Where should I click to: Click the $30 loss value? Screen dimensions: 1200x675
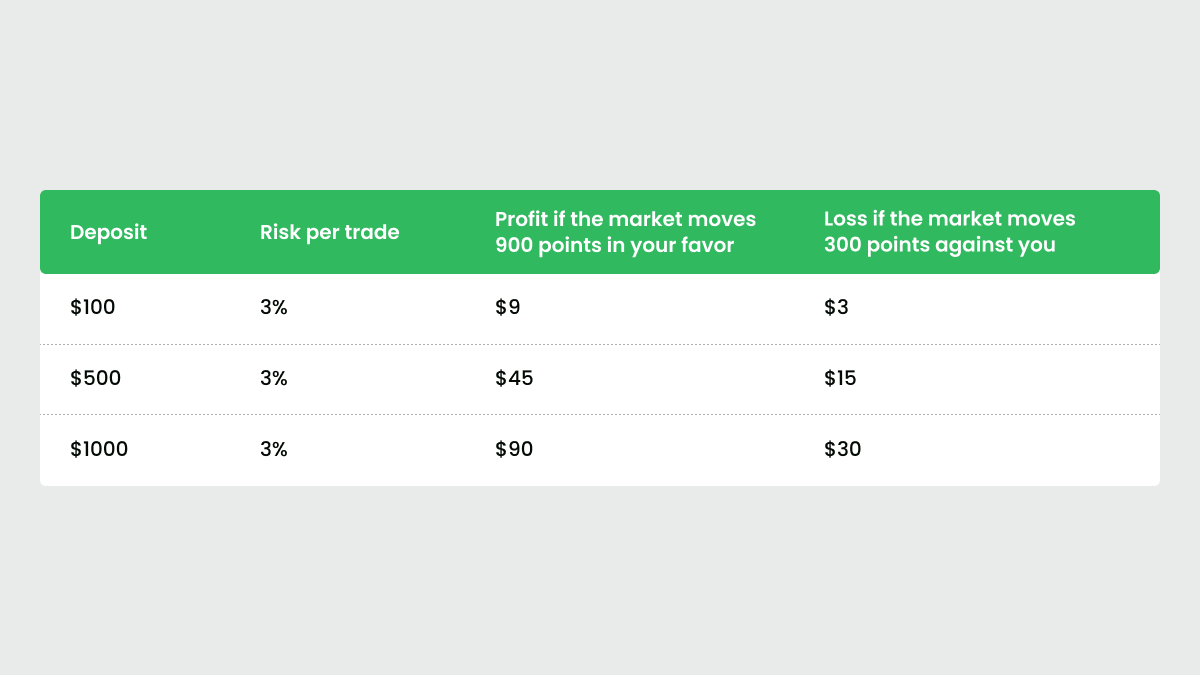(842, 450)
